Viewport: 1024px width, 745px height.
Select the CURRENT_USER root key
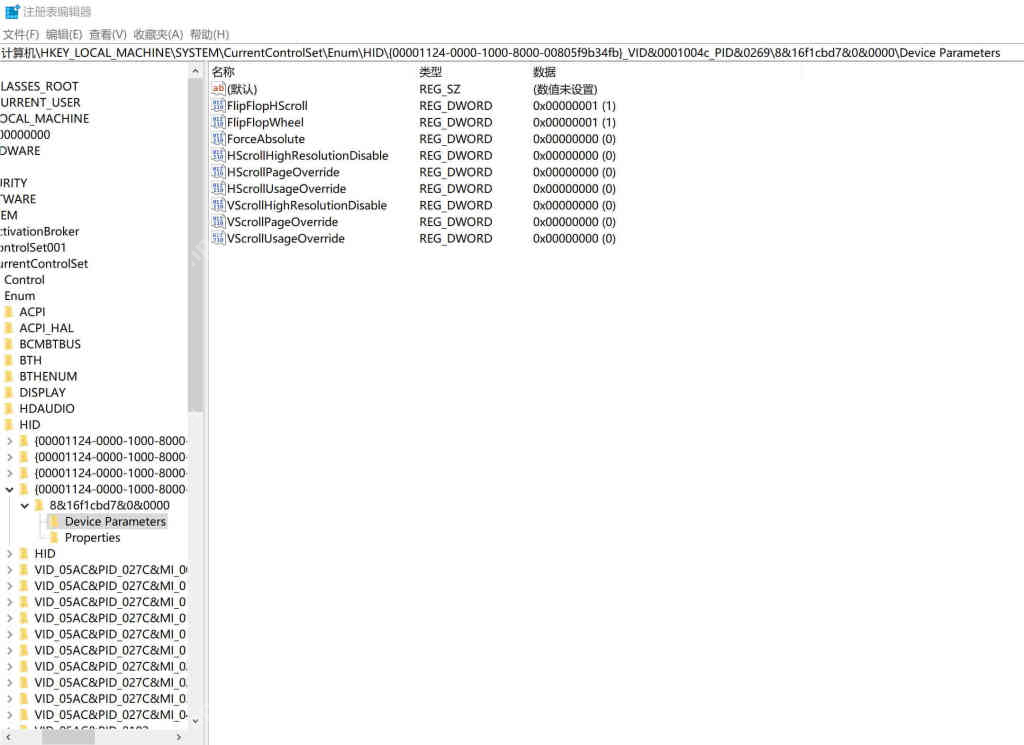pos(40,103)
